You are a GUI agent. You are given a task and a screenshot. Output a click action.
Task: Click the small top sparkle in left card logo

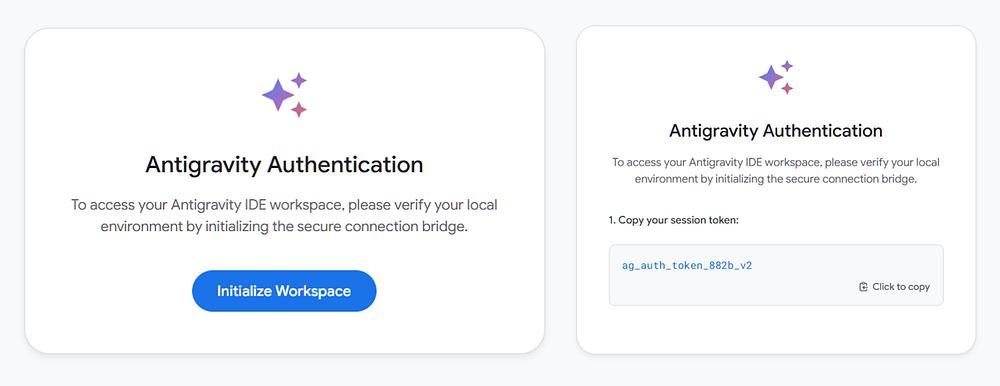(x=298, y=80)
